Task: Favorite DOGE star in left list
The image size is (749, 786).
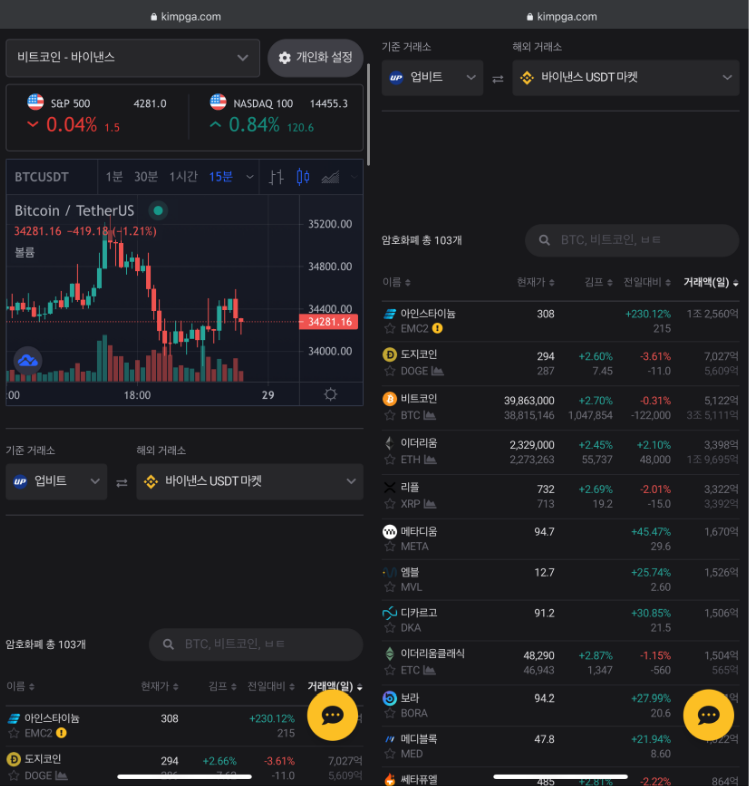Action: (14, 775)
